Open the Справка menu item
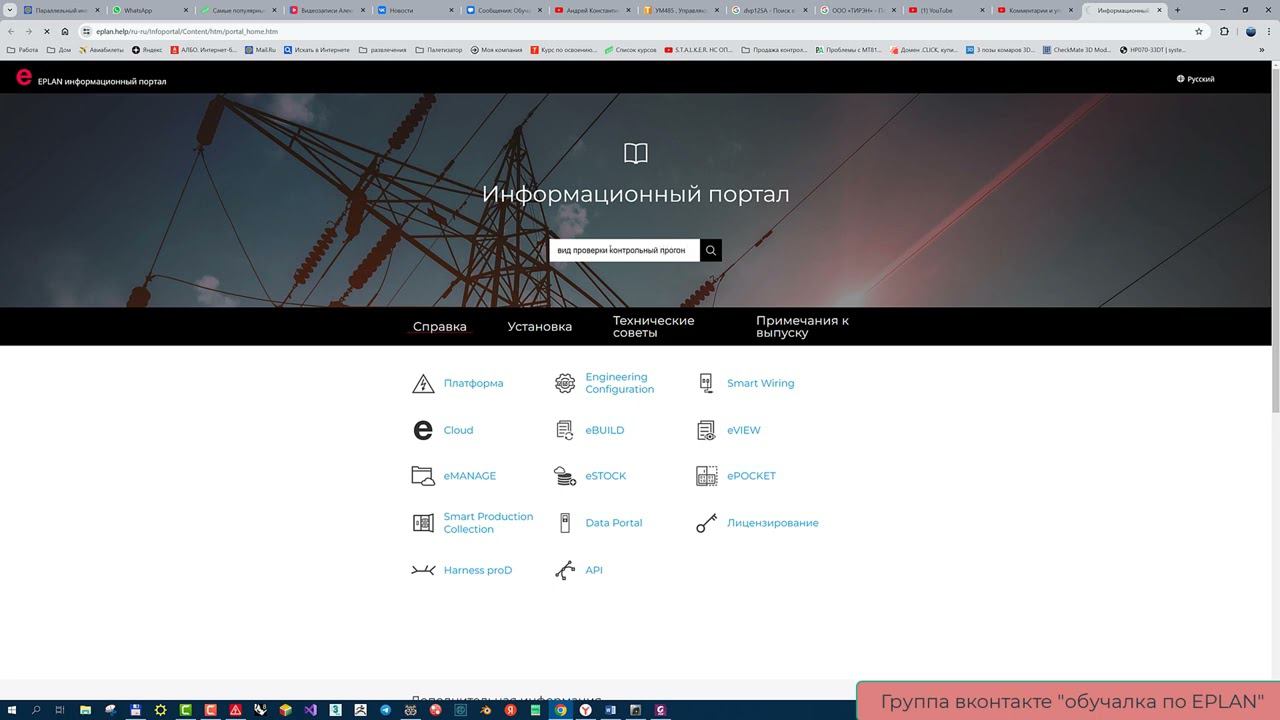This screenshot has height=720, width=1280. (x=440, y=327)
